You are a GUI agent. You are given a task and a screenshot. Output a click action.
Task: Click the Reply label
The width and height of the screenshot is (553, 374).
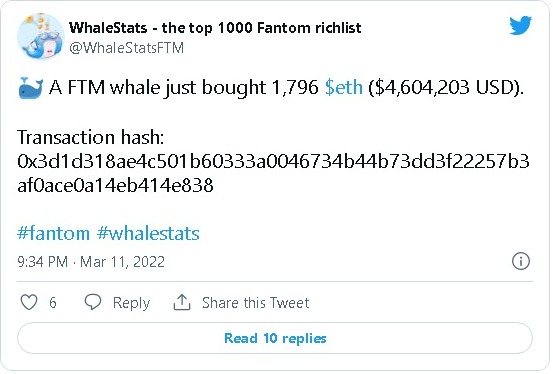coord(131,303)
